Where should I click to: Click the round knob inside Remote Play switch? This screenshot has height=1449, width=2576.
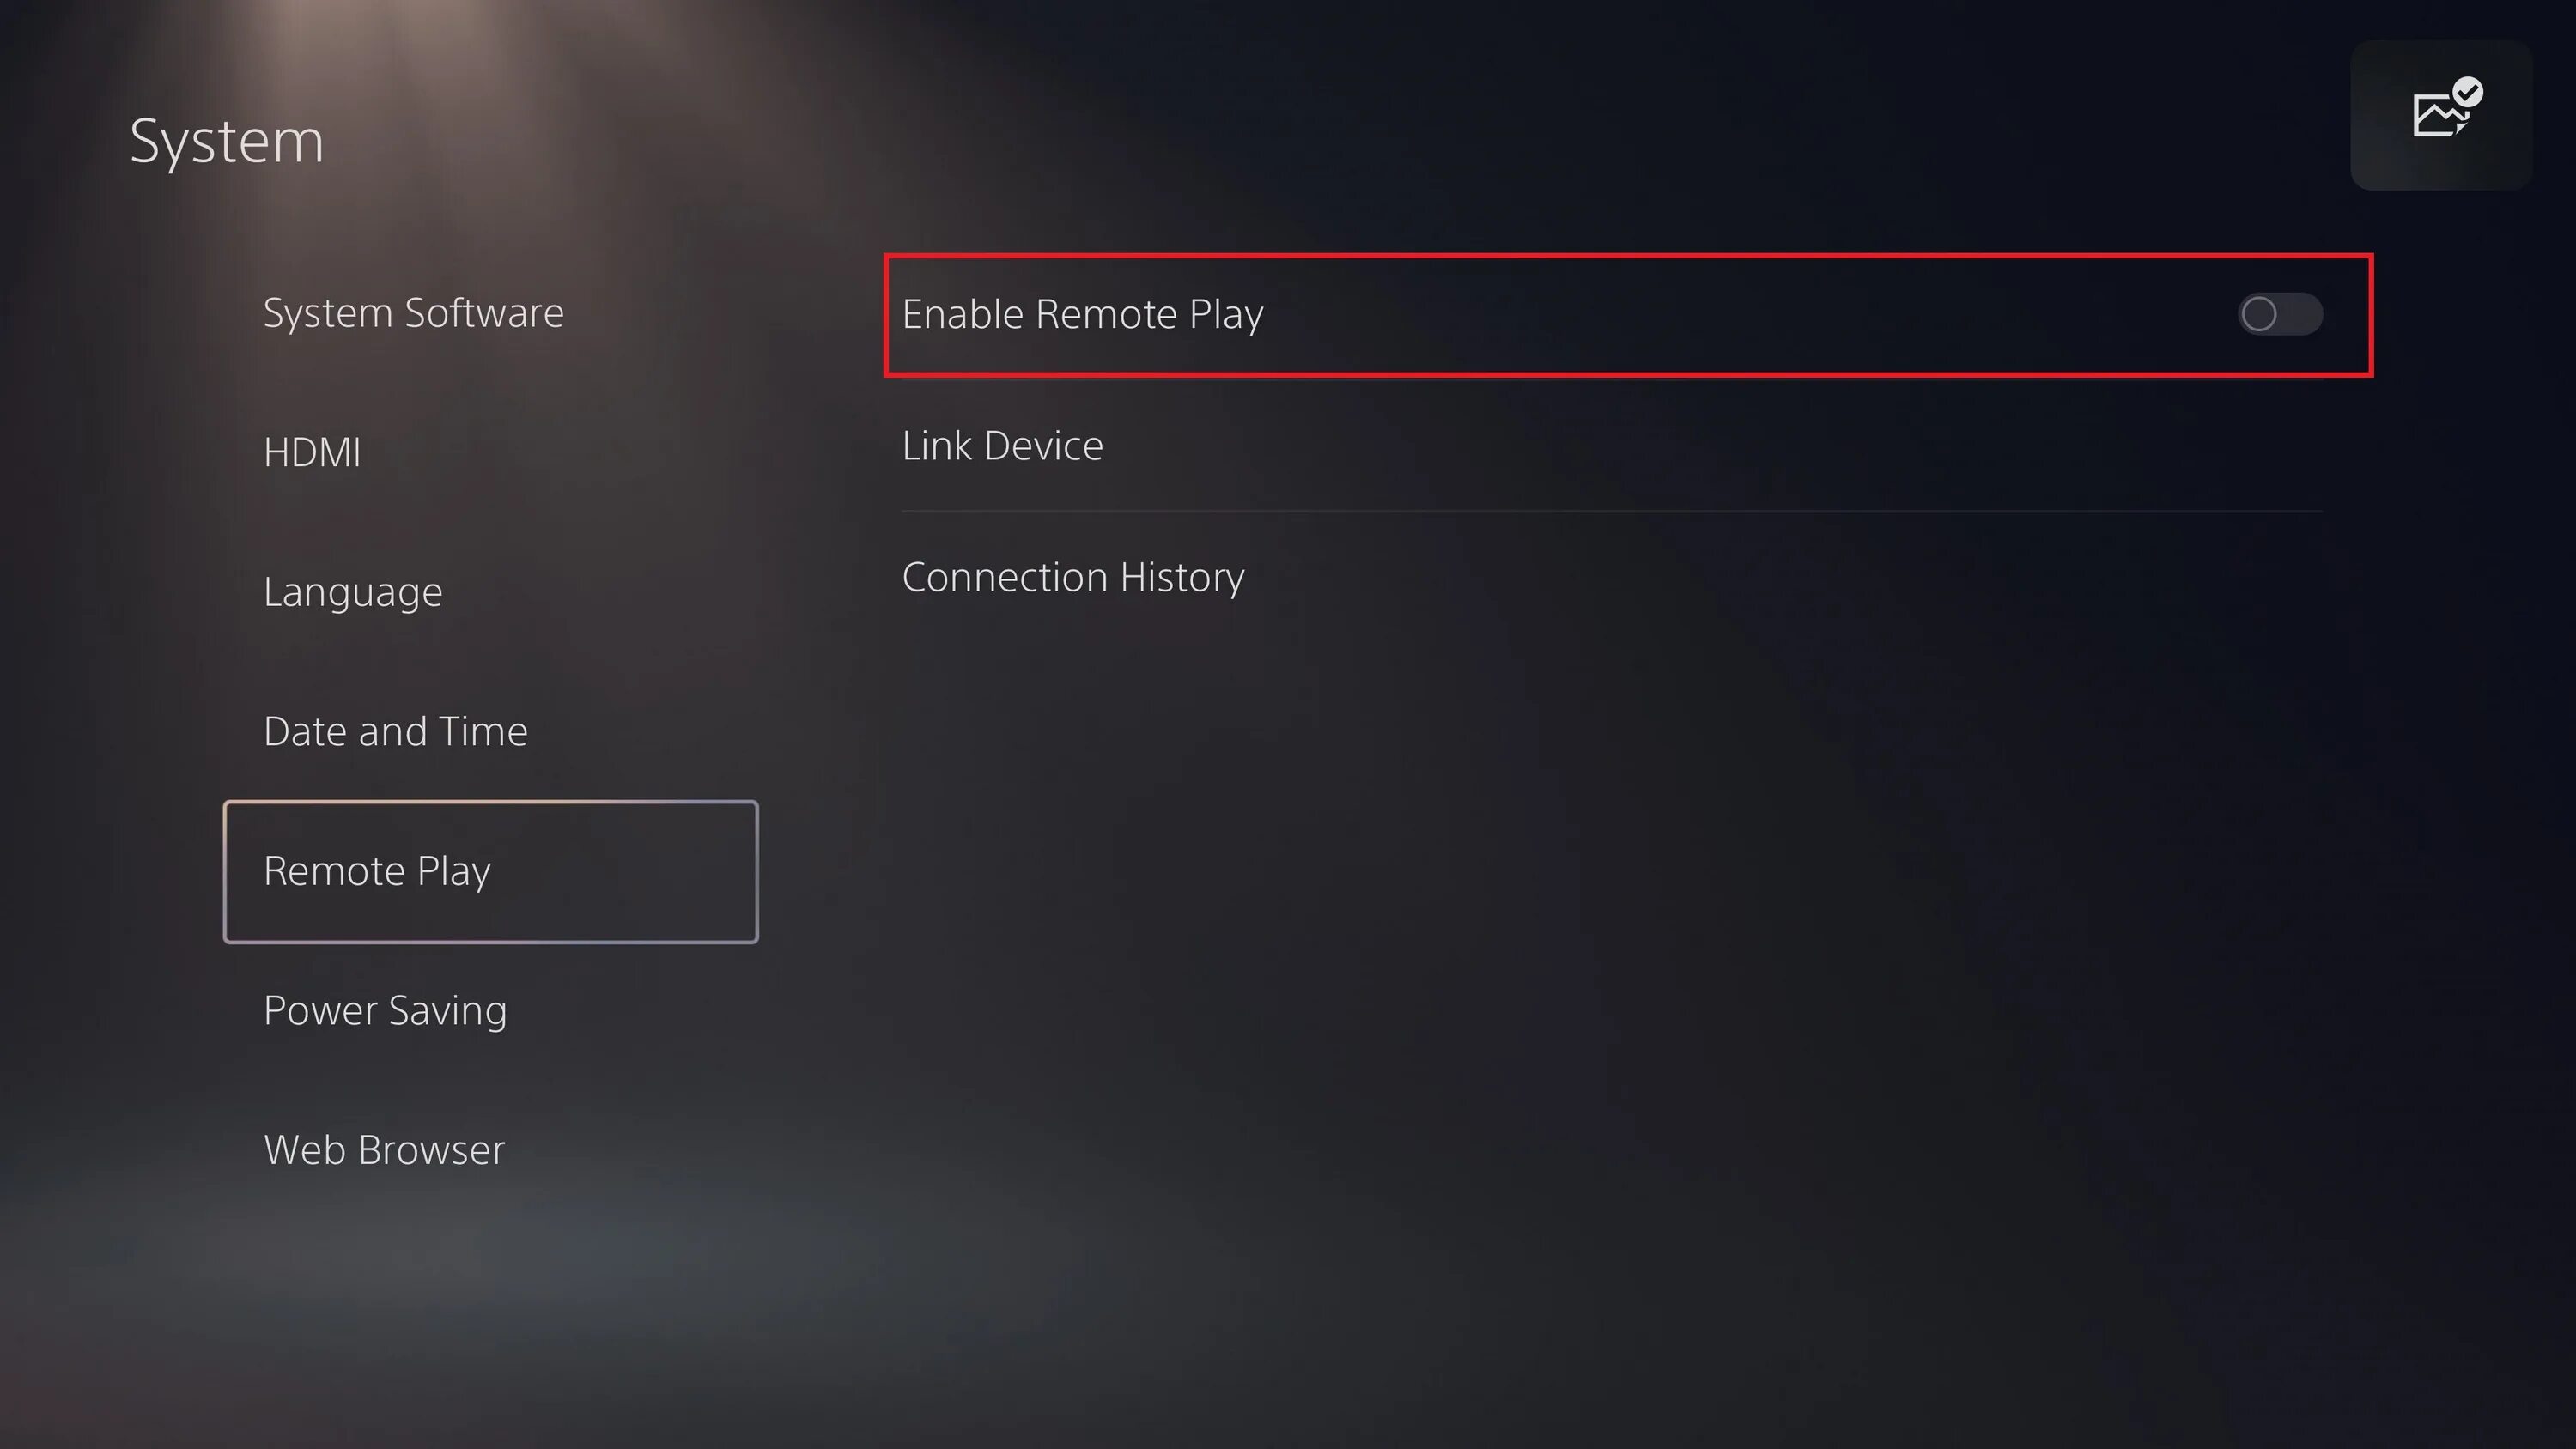click(x=2259, y=314)
